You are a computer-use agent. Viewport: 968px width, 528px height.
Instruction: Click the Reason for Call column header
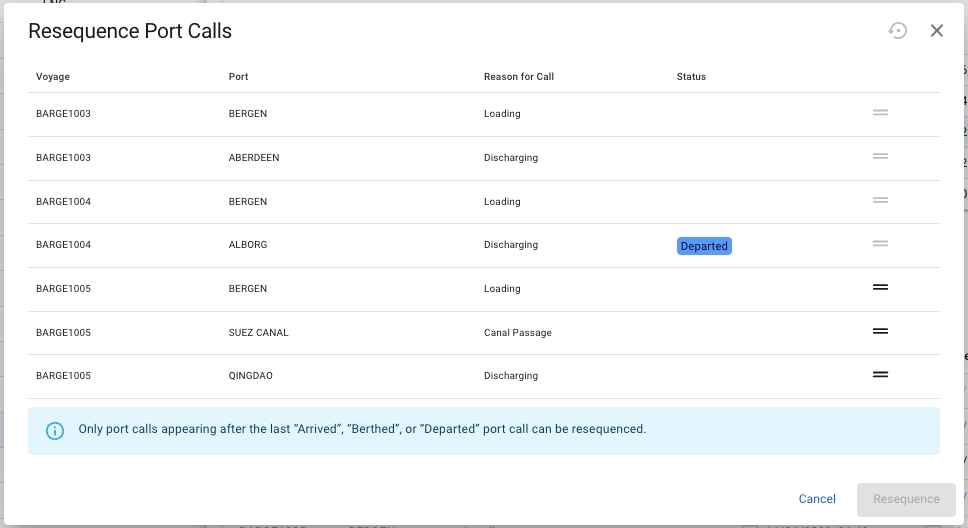[x=518, y=77]
